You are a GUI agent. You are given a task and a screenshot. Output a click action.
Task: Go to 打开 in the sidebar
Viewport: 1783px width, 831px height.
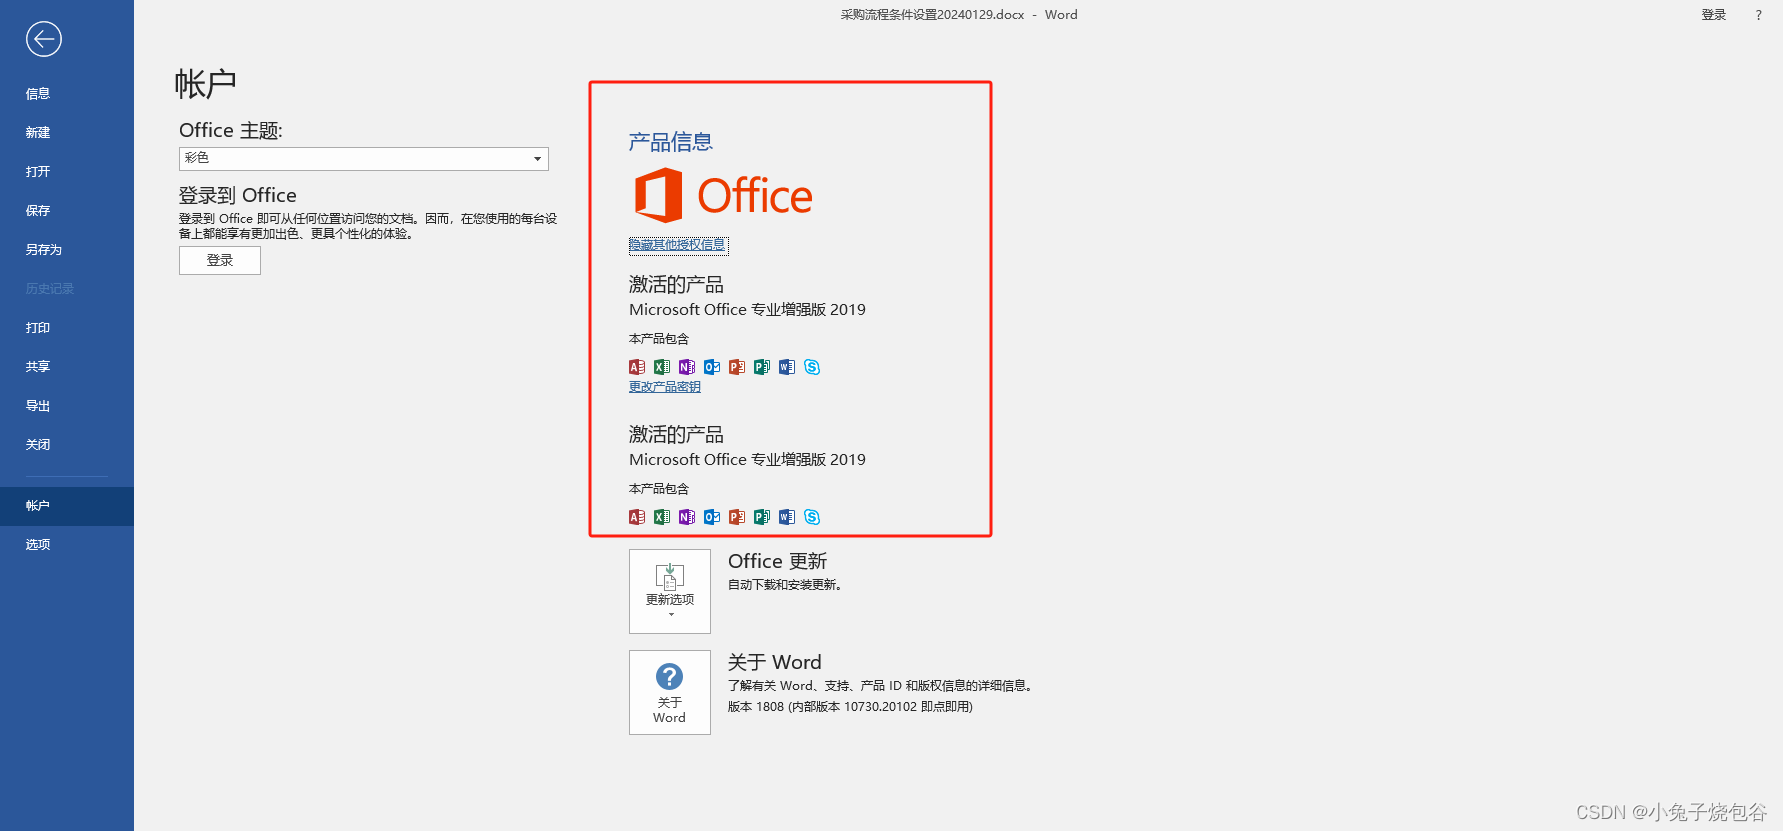67,171
